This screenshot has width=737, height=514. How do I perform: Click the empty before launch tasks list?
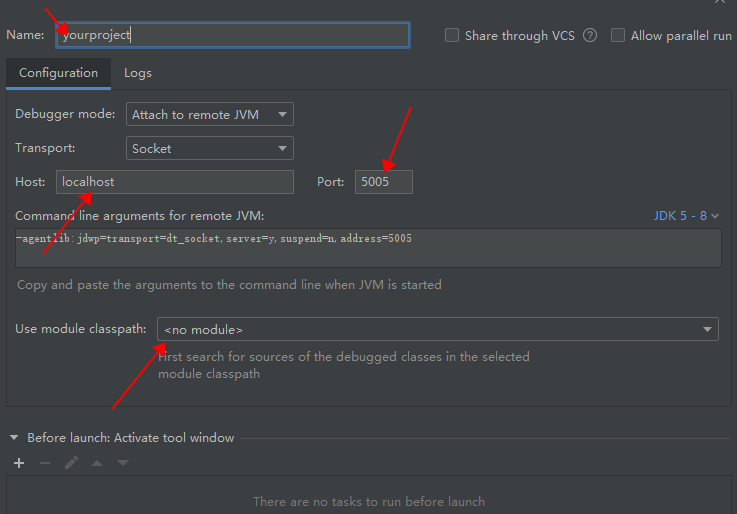pos(368,495)
